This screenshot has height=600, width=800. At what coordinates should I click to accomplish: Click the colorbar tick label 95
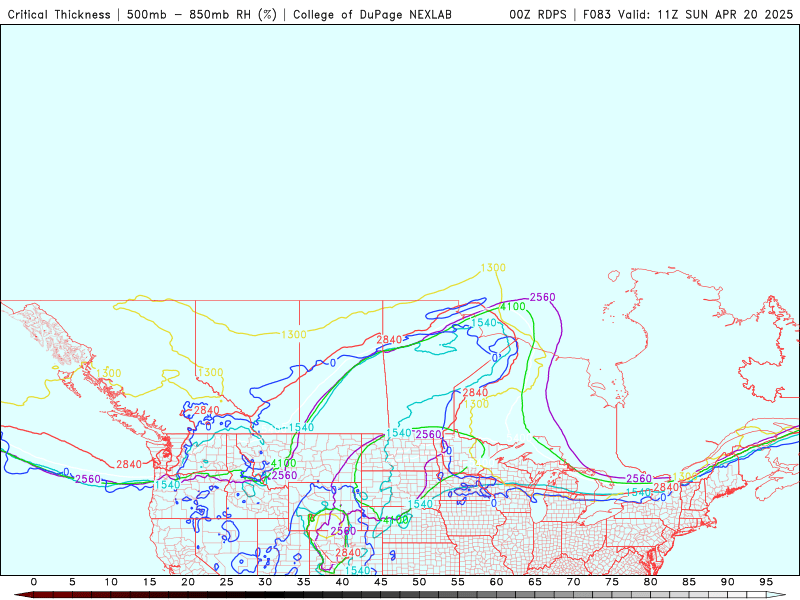(x=766, y=582)
